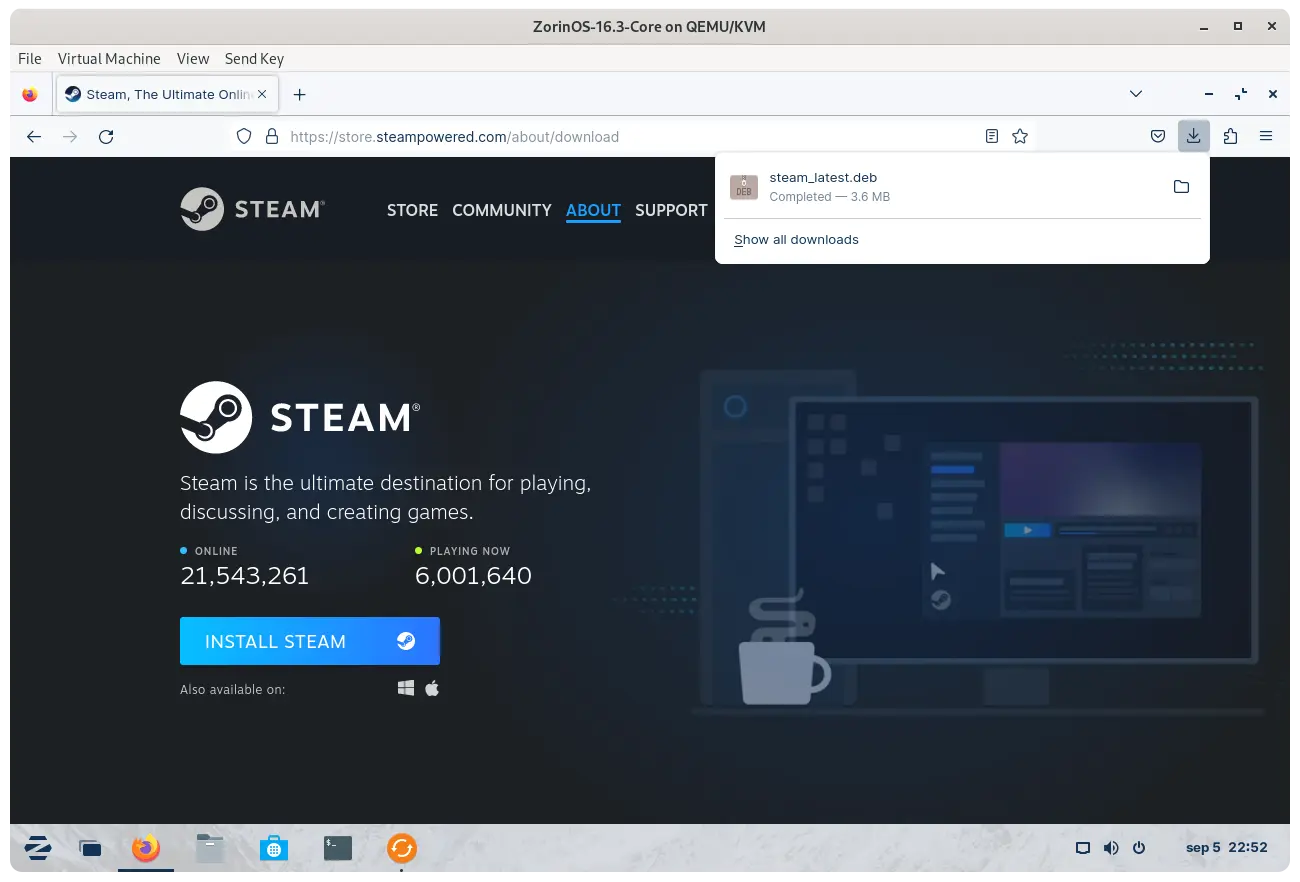The width and height of the screenshot is (1300, 882).
Task: Click the screen tray icon
Action: click(1082, 848)
